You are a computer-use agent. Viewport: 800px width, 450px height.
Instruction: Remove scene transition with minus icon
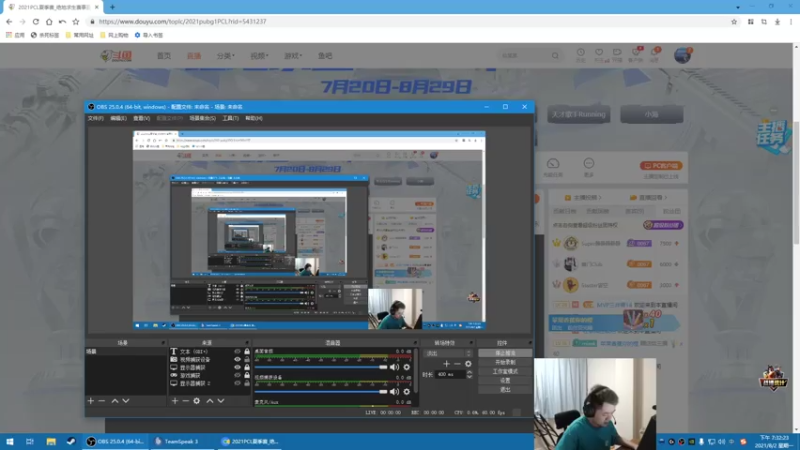(x=457, y=364)
